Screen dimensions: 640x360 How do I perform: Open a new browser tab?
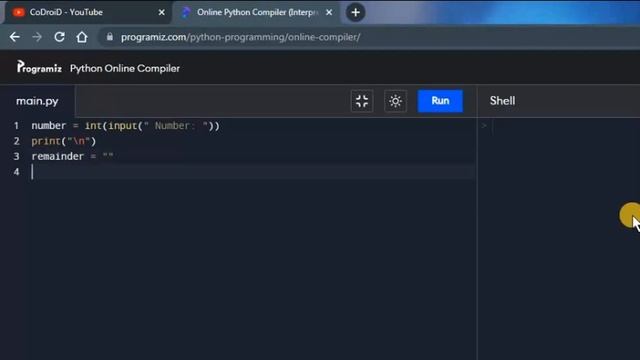(x=356, y=12)
